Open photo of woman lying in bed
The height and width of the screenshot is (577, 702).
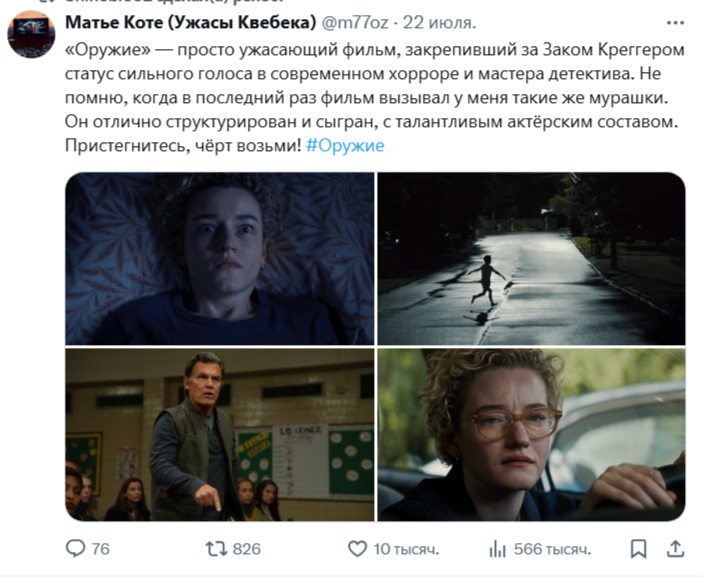(220, 258)
